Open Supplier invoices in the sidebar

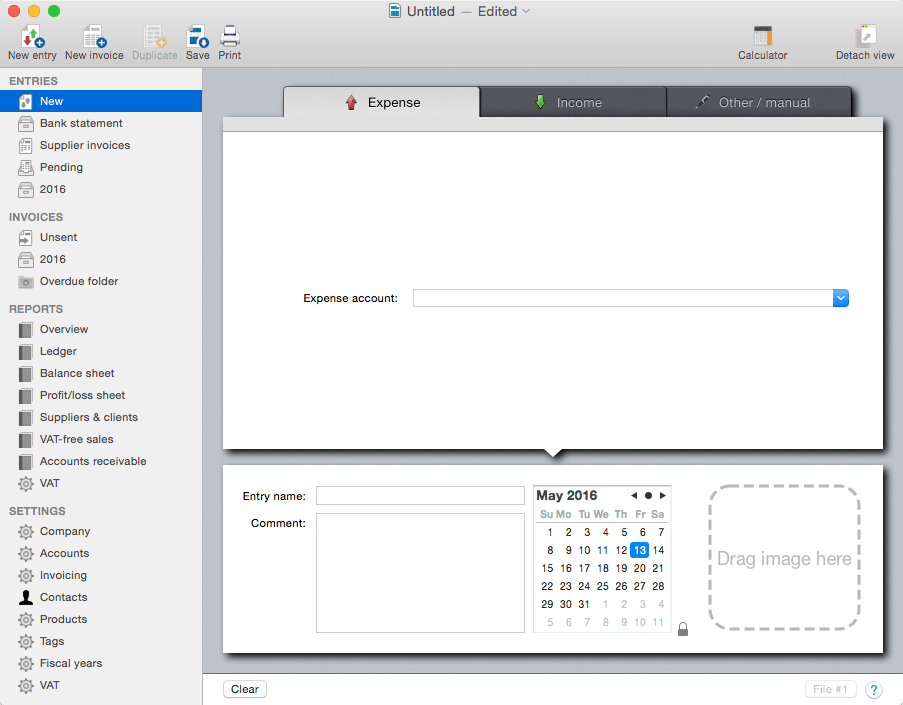[101, 145]
